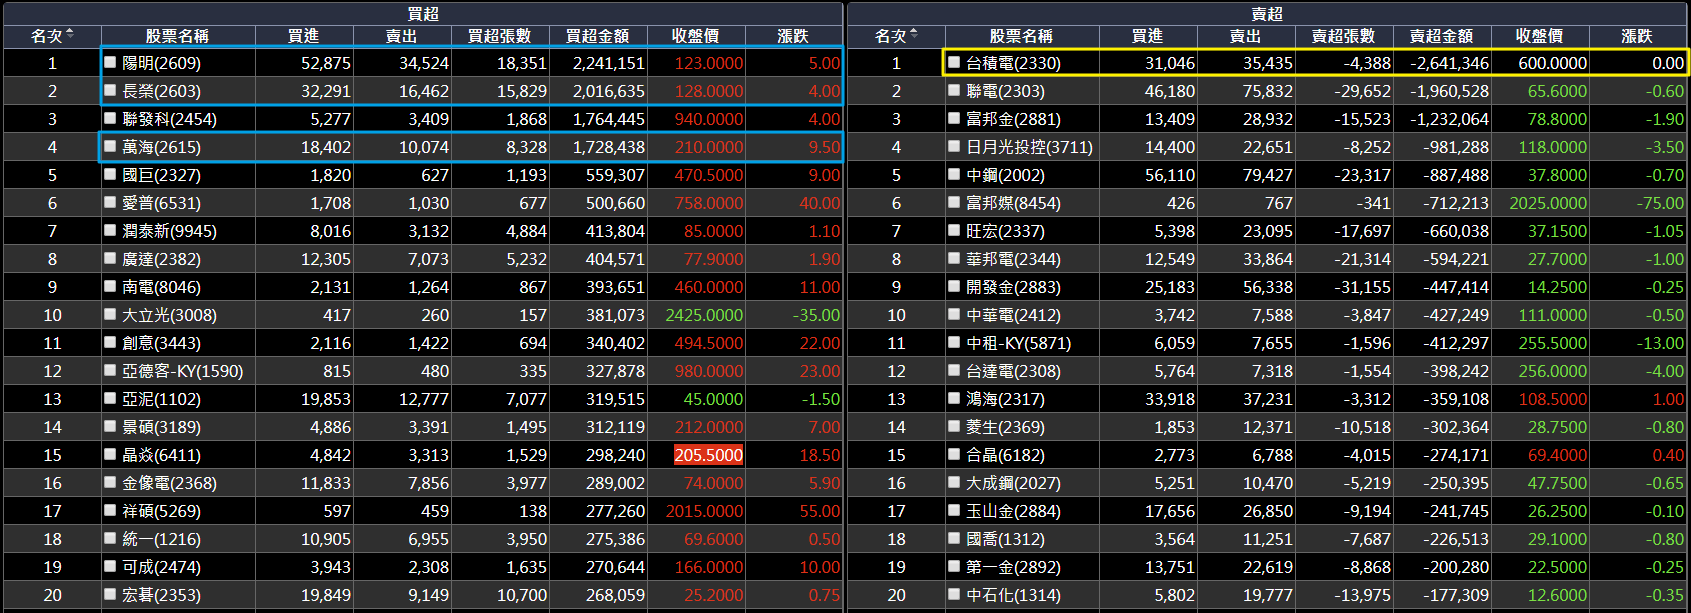Tick the checkbox beside 台積電(2330)
This screenshot has width=1691, height=613.
(x=955, y=62)
